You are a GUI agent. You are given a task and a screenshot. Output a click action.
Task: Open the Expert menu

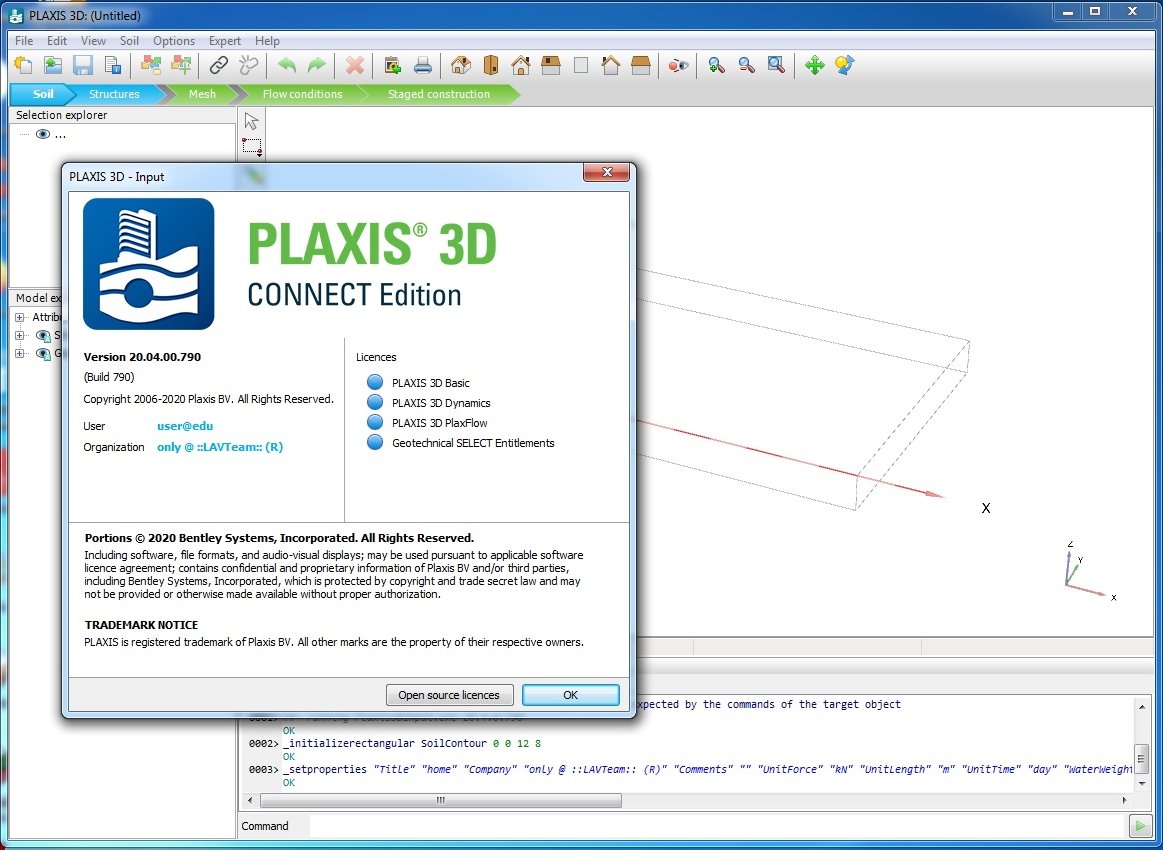coord(225,41)
